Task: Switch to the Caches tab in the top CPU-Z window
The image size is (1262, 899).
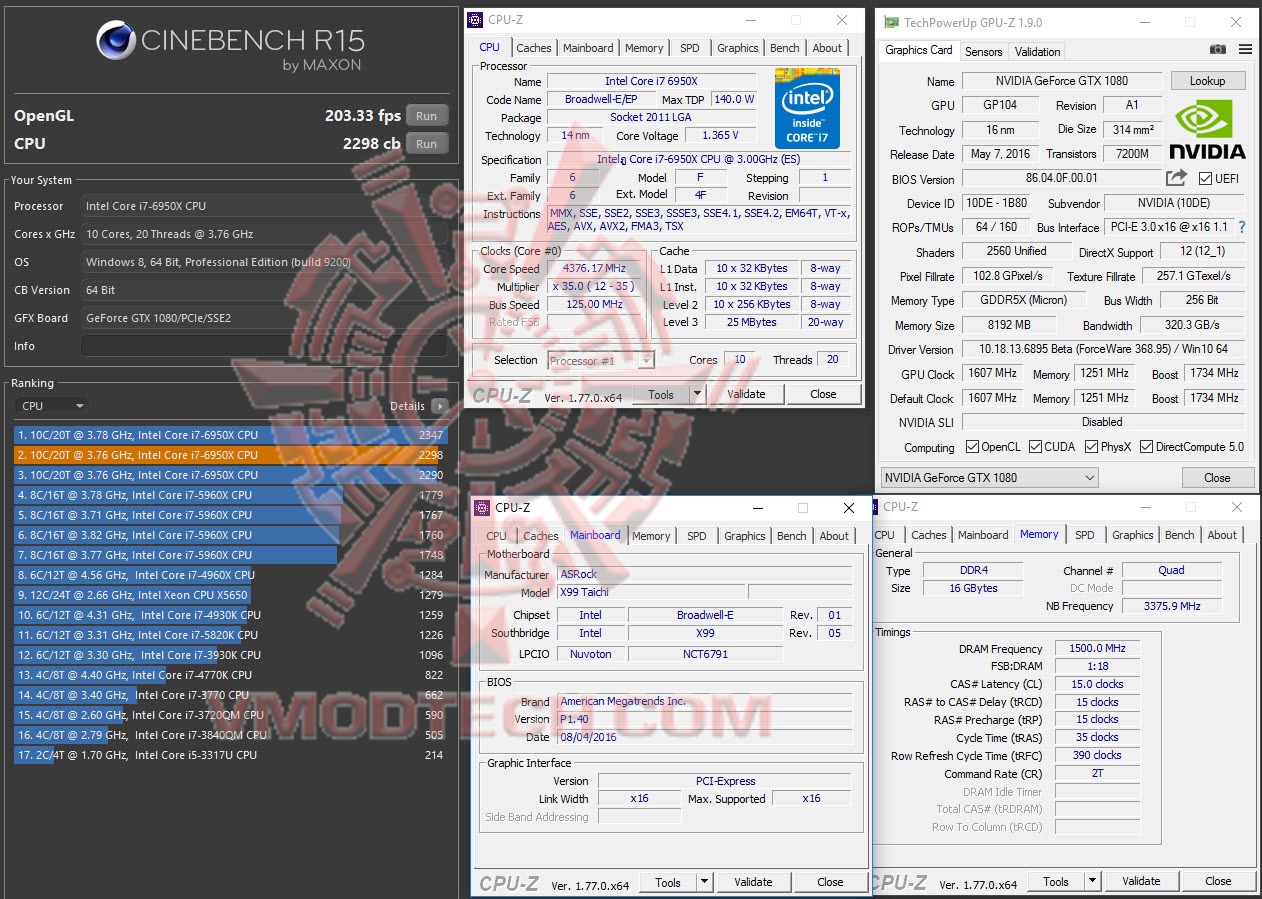Action: [533, 48]
